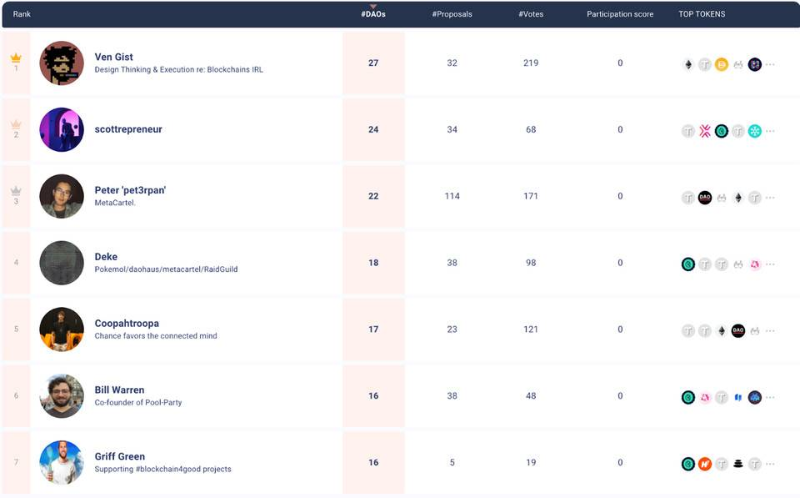
Task: Click Griff Green's avatar photo
Action: [x=62, y=462]
